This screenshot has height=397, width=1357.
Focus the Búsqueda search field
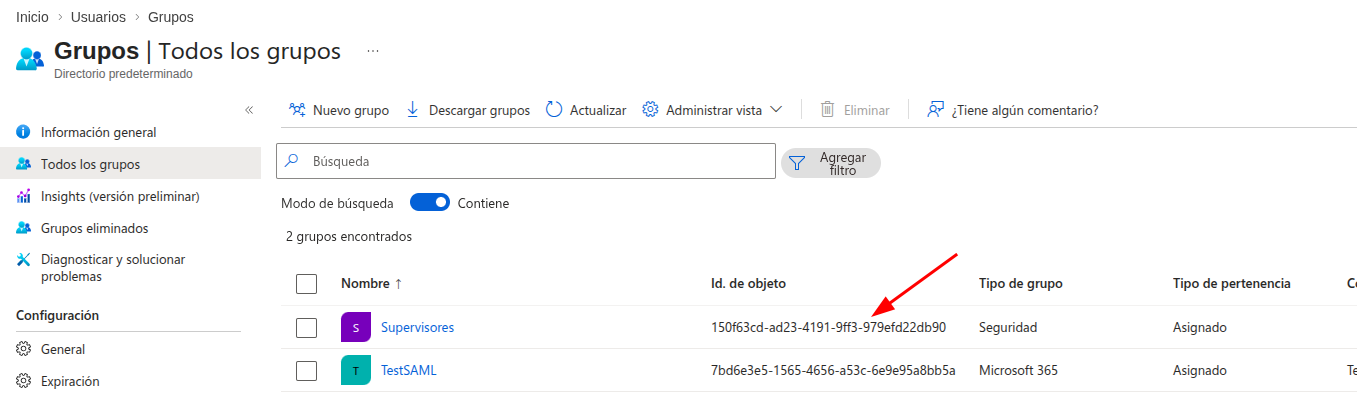(x=526, y=161)
